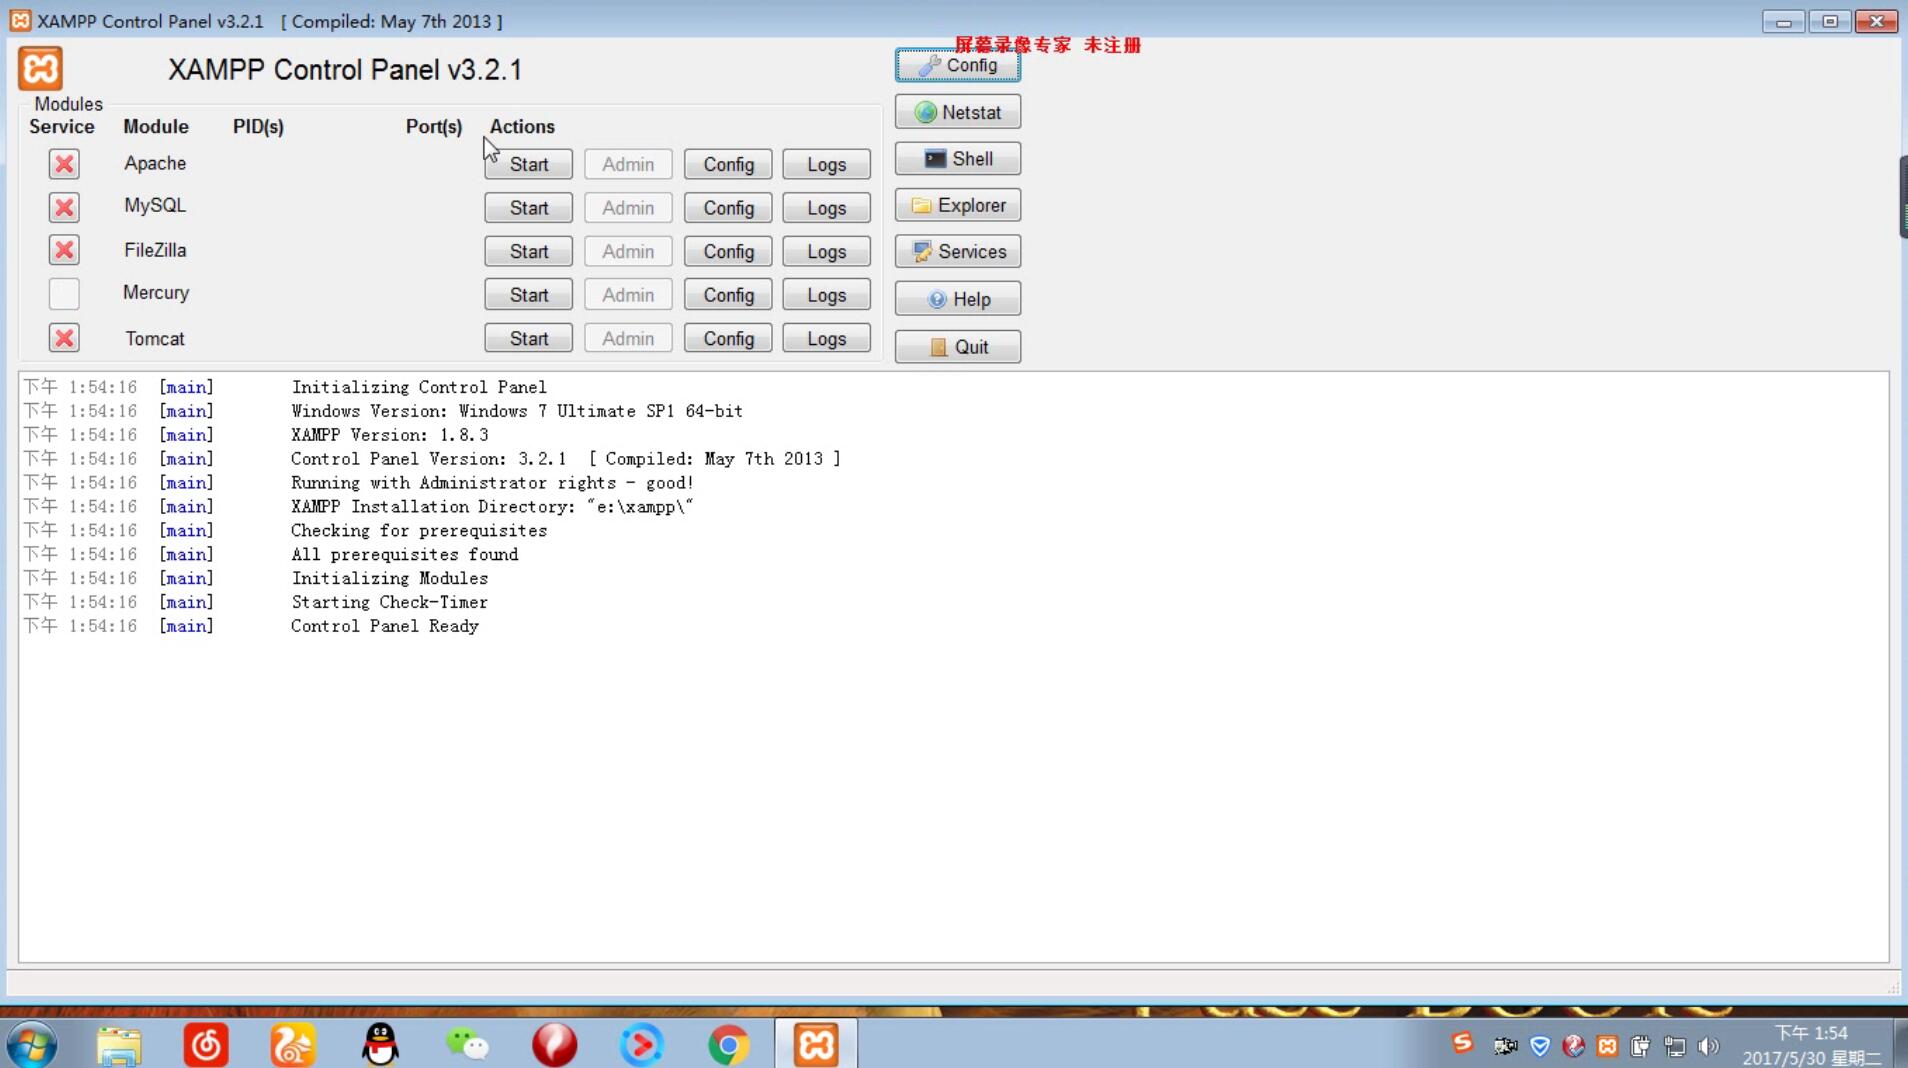Start the Apache module

[528, 164]
